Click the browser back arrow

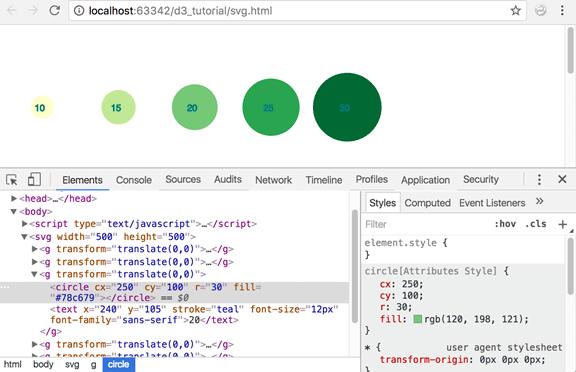tap(11, 11)
